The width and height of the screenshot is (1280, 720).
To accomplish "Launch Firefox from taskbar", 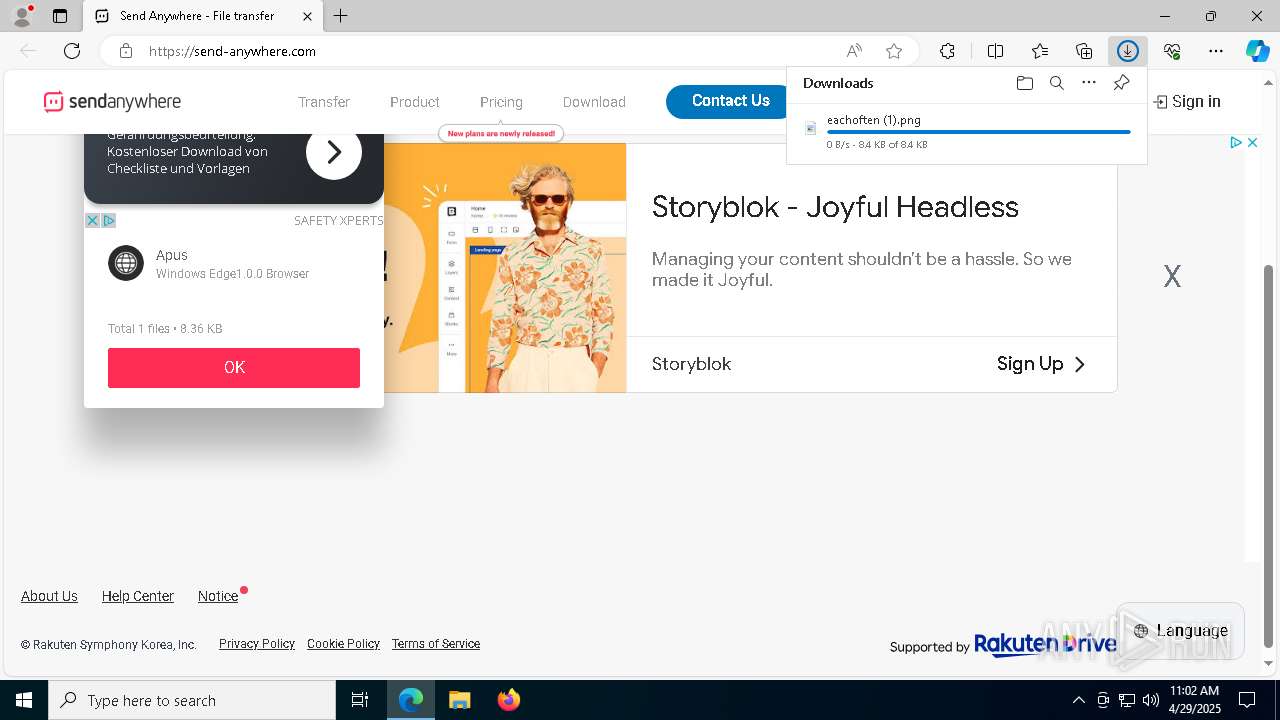I will click(x=508, y=700).
